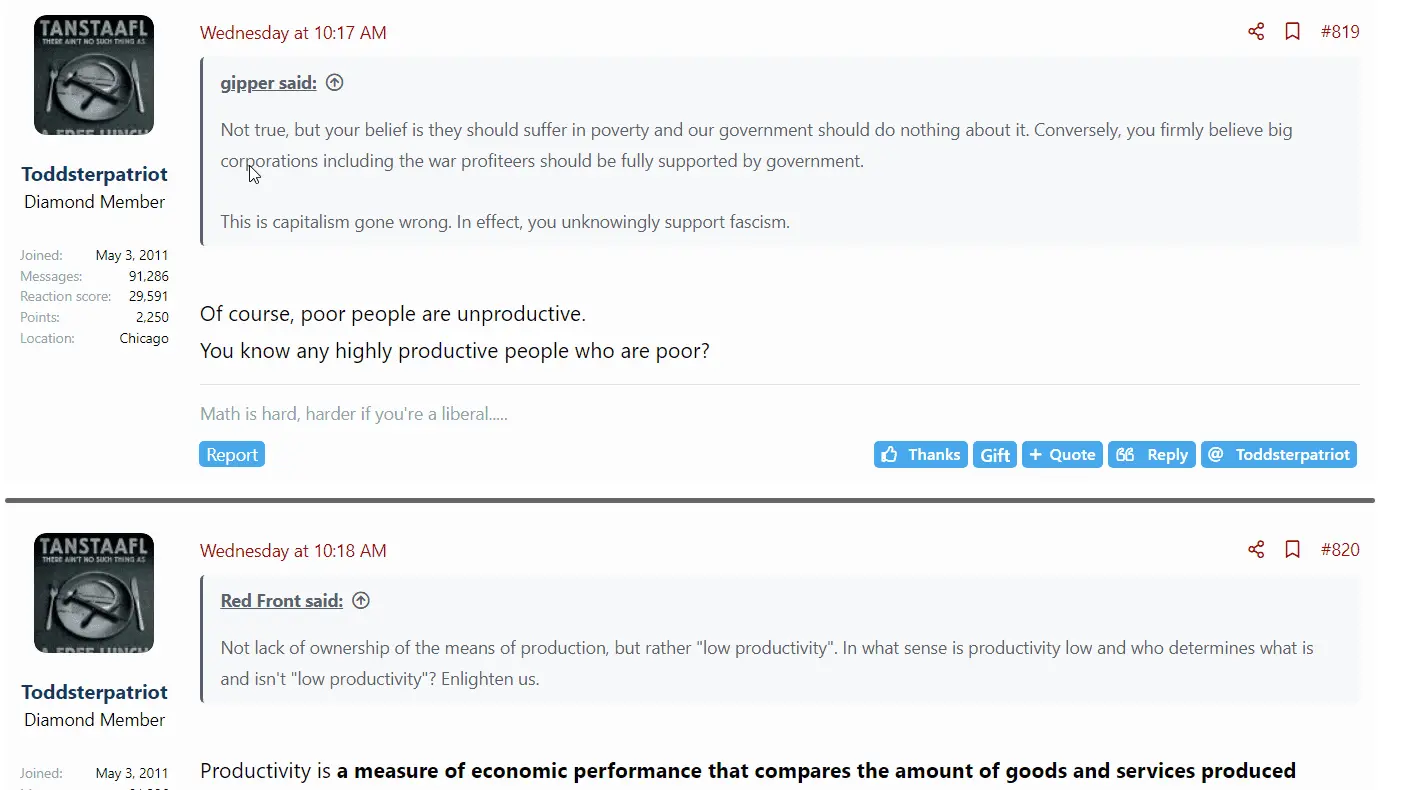
Task: Open post #819 permalink number
Action: [x=1340, y=32]
